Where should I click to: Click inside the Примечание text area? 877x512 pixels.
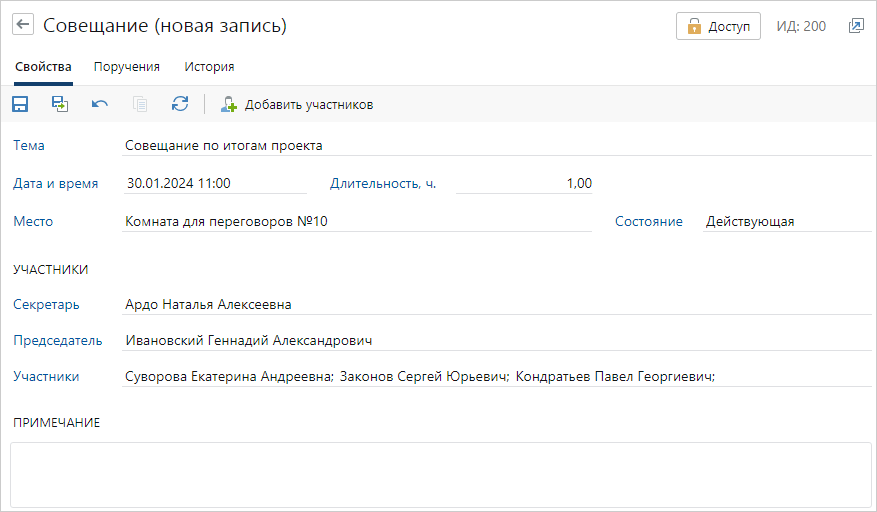[441, 475]
